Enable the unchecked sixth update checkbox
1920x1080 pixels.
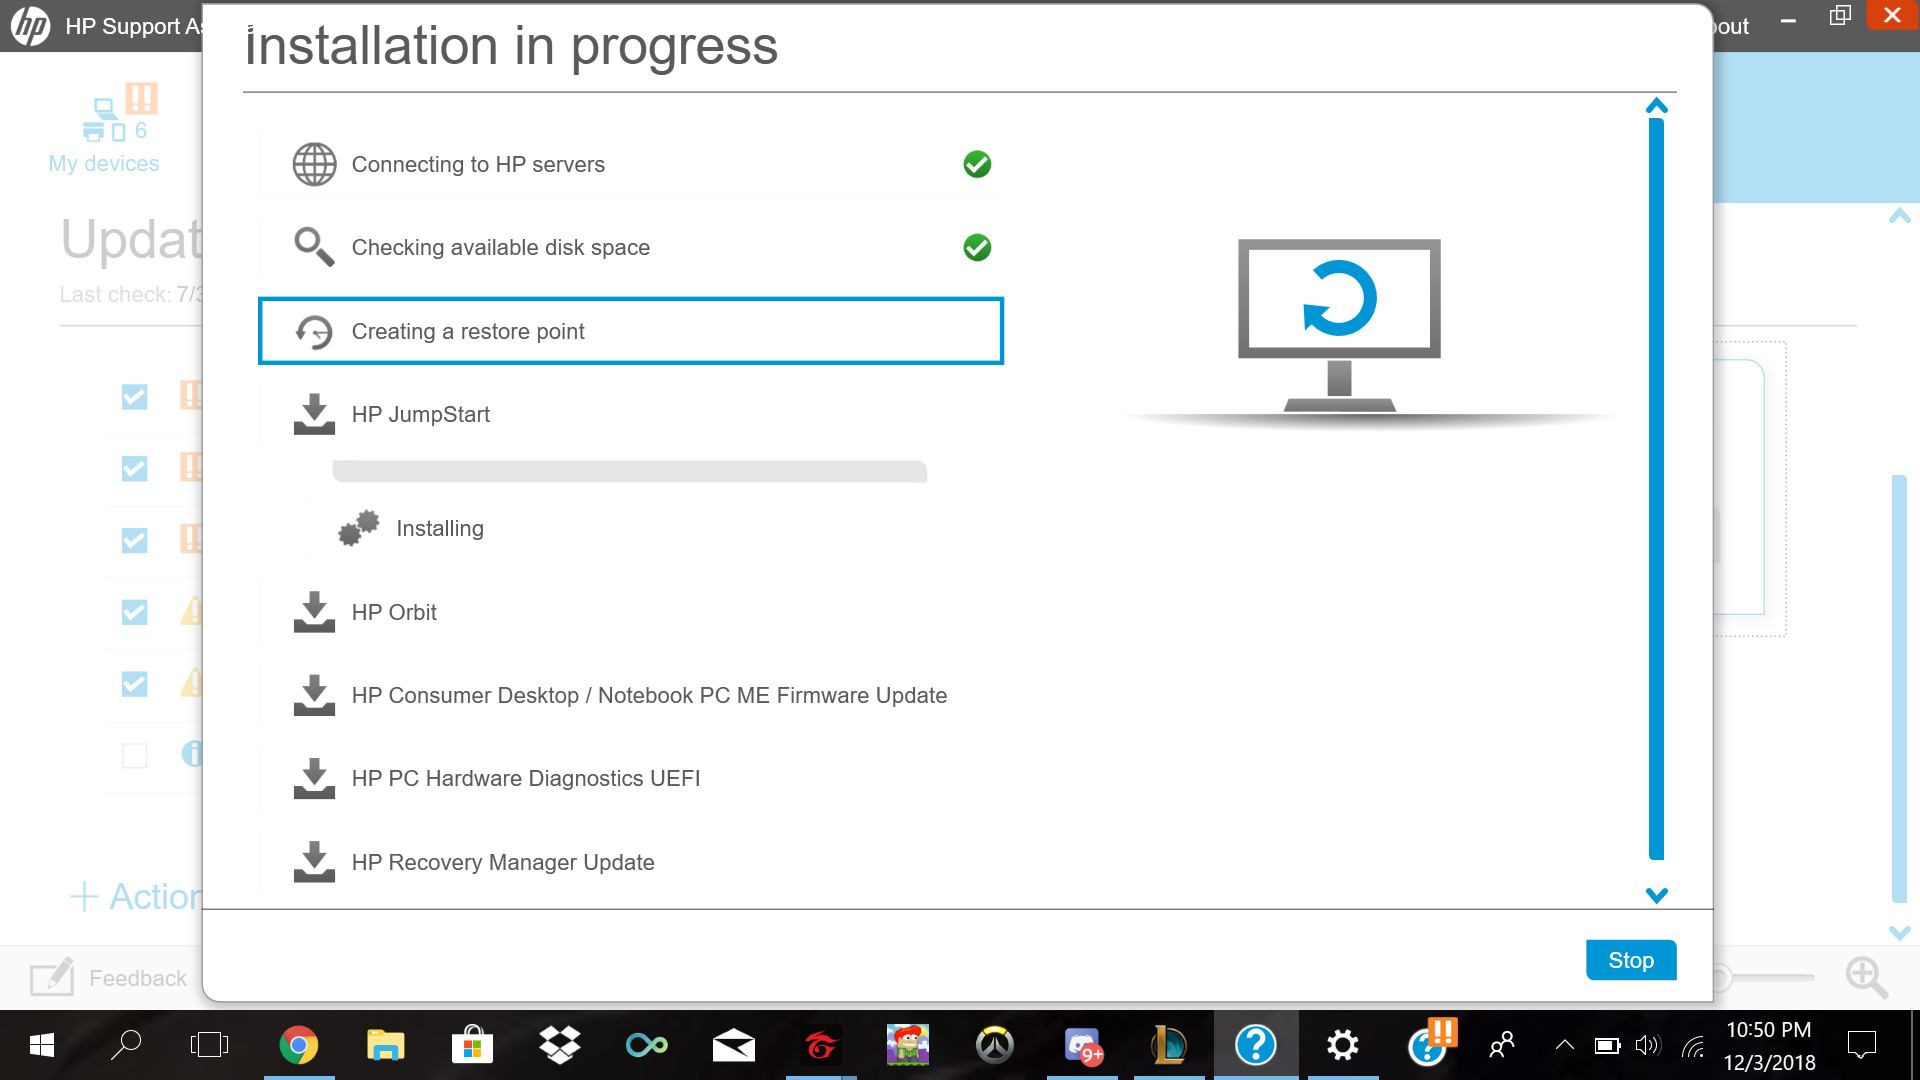(134, 755)
